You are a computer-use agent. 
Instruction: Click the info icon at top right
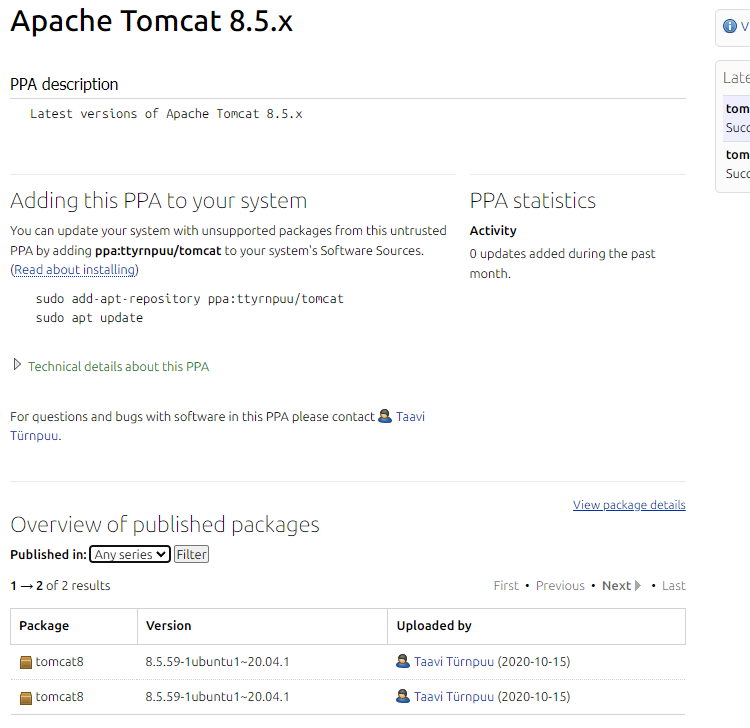coord(729,26)
